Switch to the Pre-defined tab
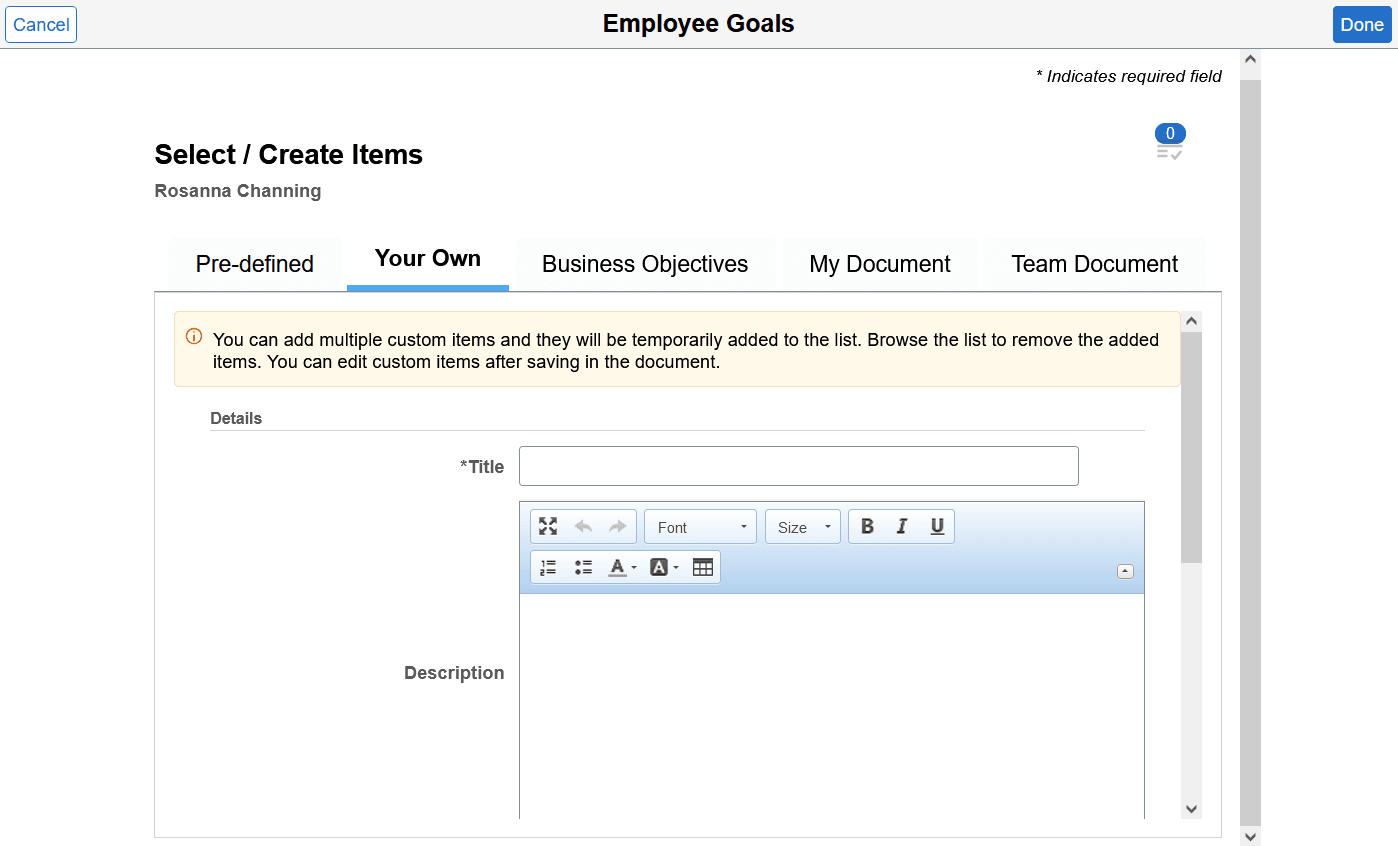 (x=254, y=263)
